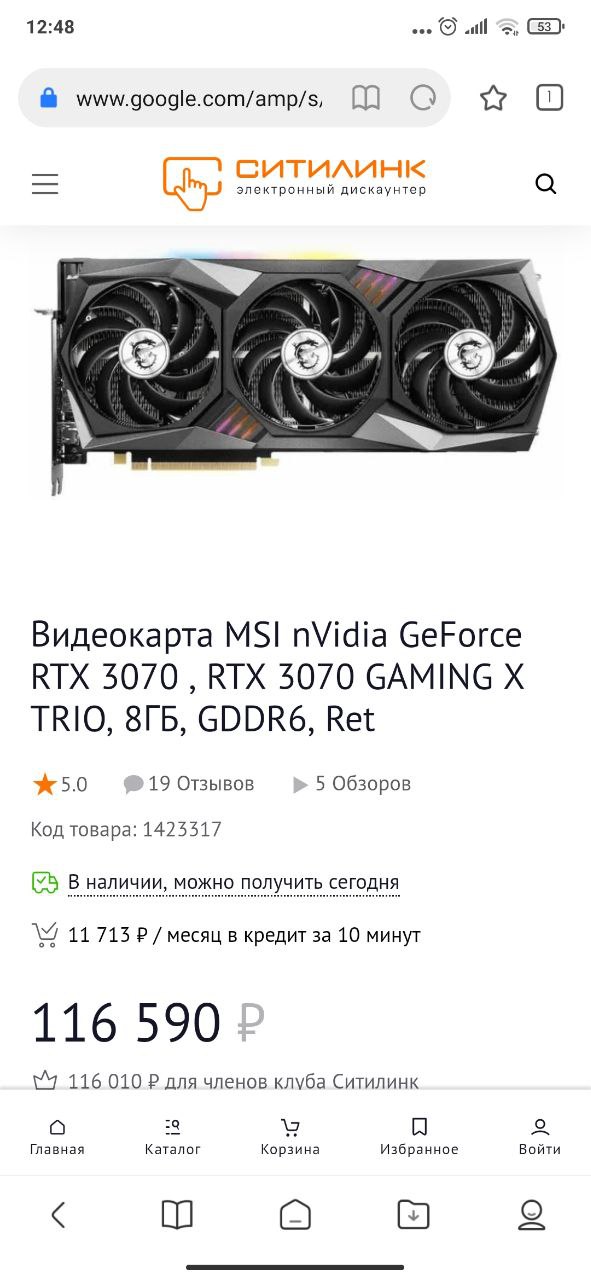Open the Каталог tab
The height and width of the screenshot is (1280, 591).
173,1137
